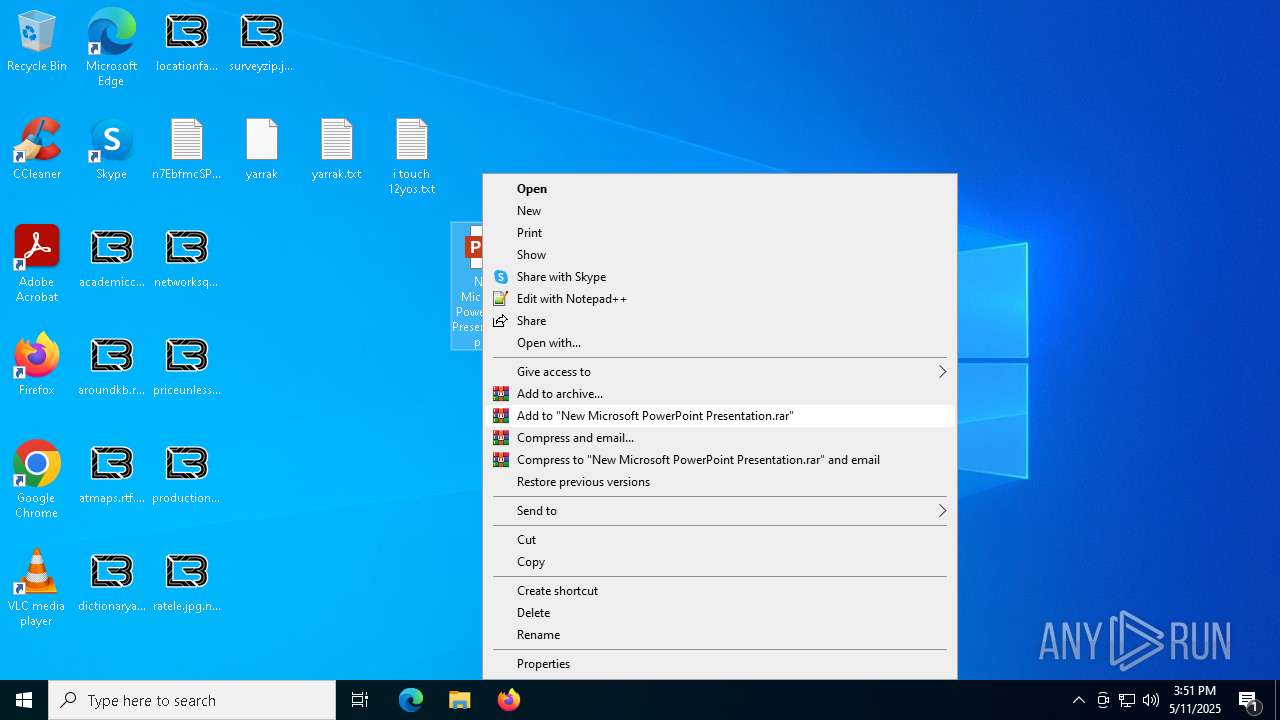The height and width of the screenshot is (720, 1280).
Task: Expand the Give access to submenu
Action: [x=719, y=372]
